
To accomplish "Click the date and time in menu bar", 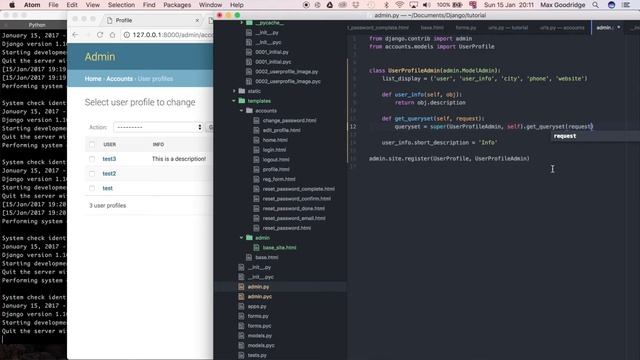I will (509, 5).
